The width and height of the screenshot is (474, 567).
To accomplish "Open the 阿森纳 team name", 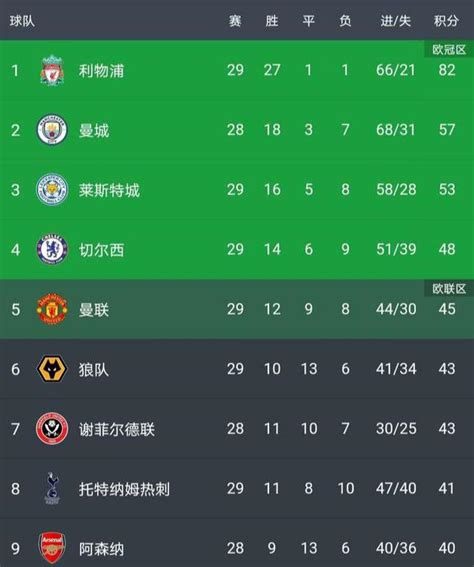I will pos(101,549).
